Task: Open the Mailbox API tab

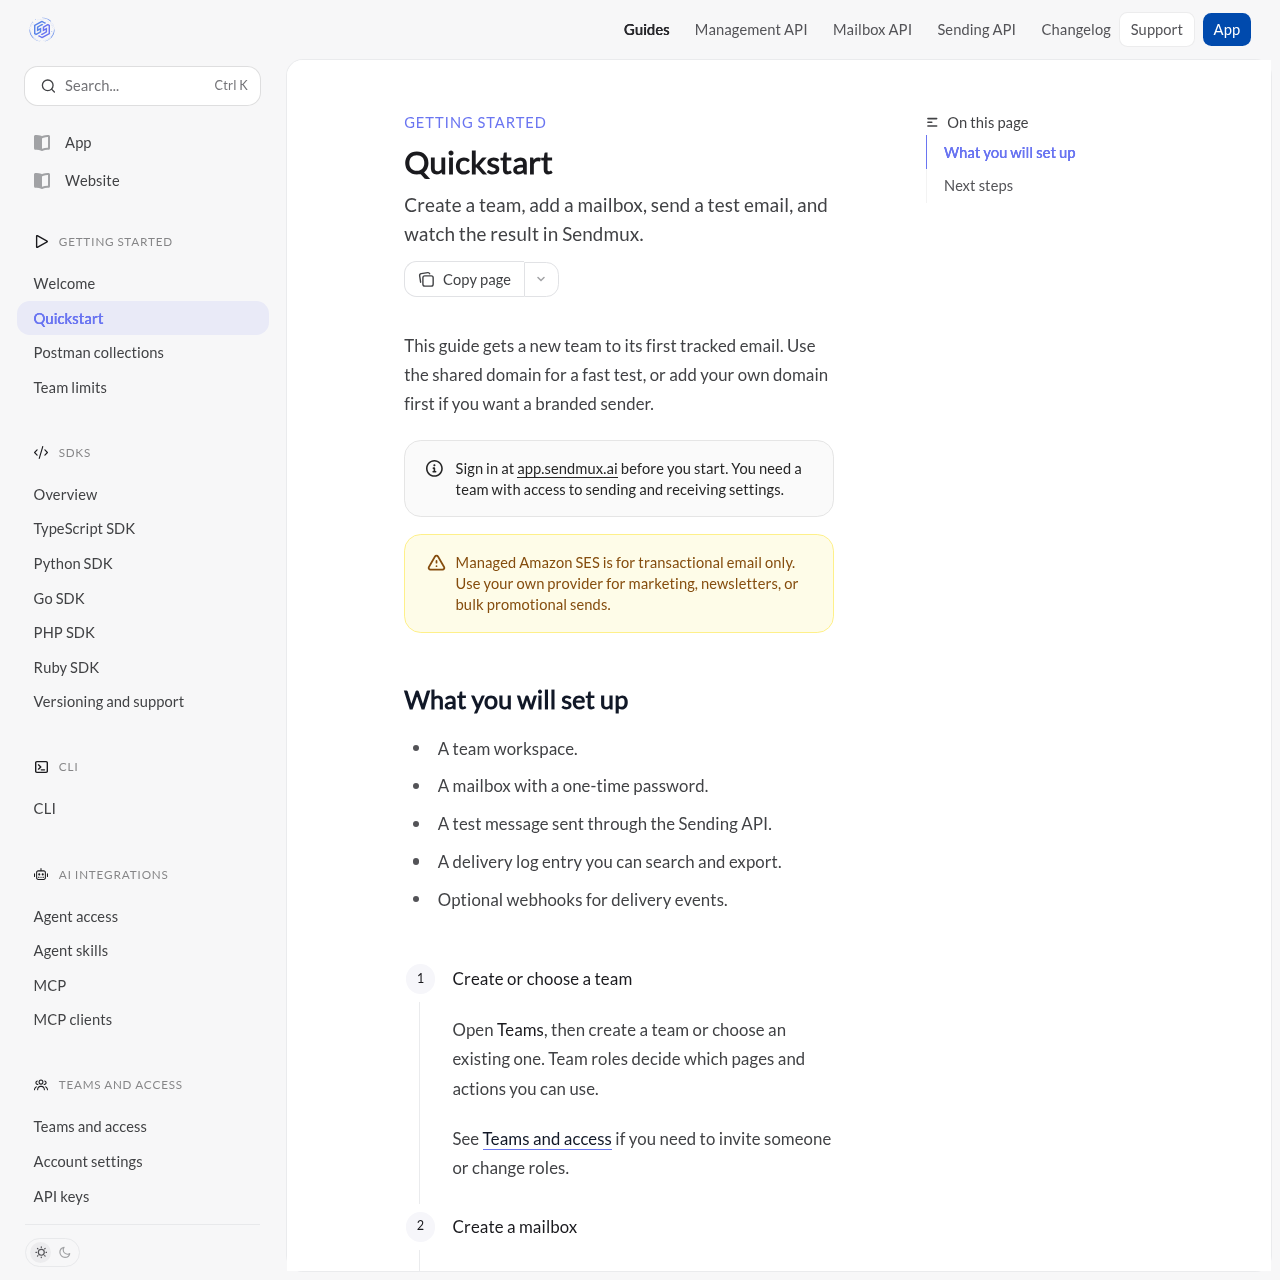Action: pyautogui.click(x=872, y=30)
